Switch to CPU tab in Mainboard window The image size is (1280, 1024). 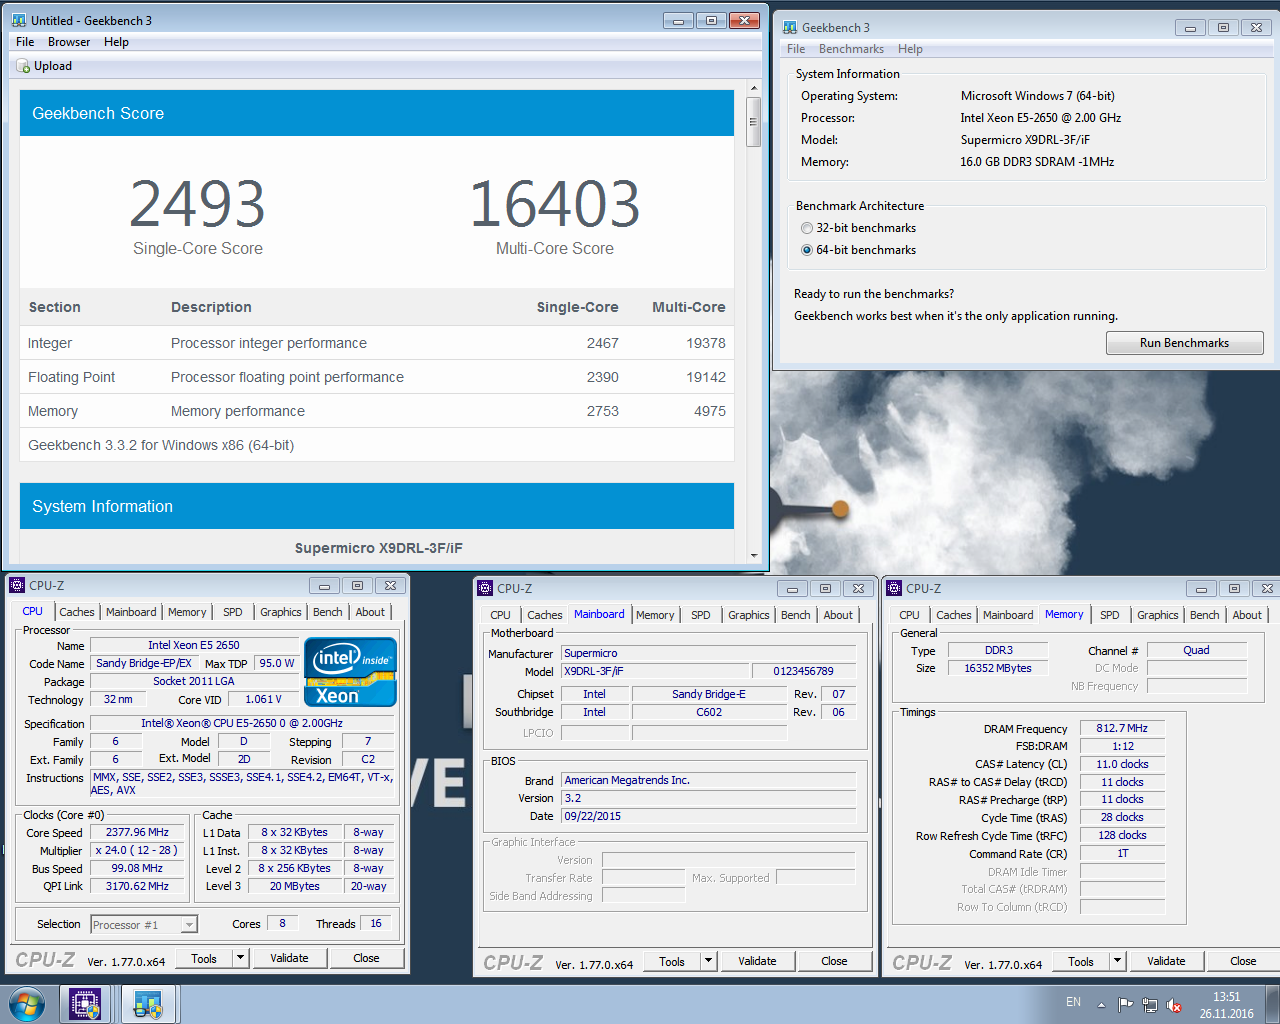500,615
